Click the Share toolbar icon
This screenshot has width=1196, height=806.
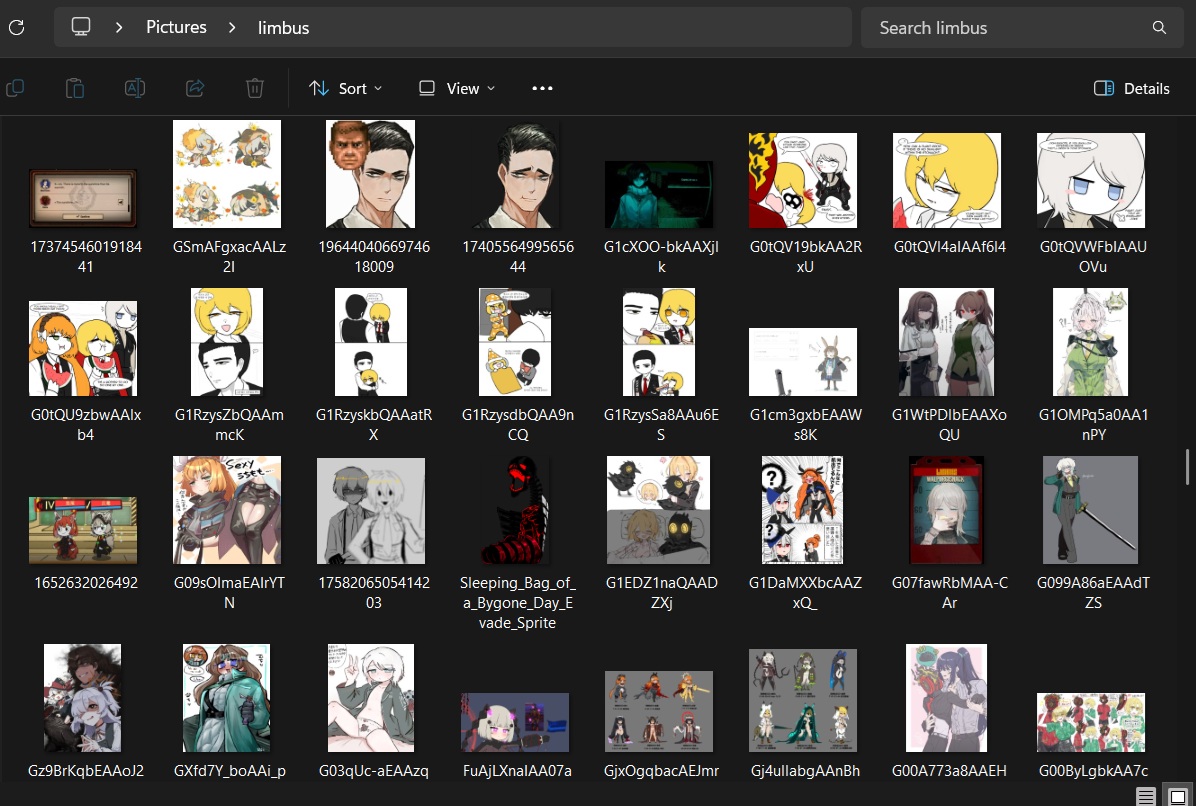195,88
